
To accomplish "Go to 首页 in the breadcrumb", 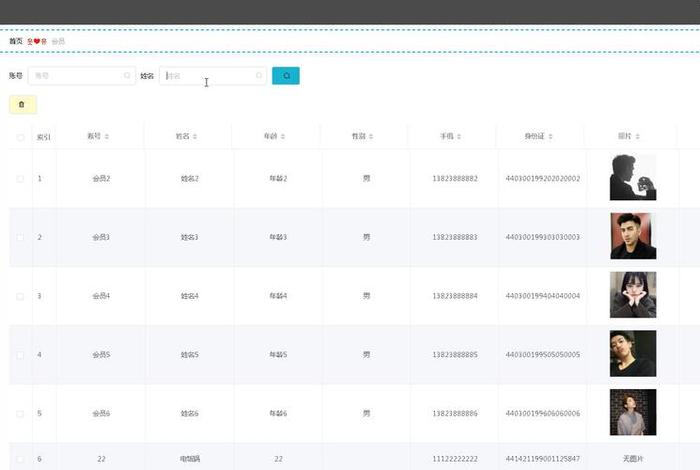I will click(x=16, y=41).
